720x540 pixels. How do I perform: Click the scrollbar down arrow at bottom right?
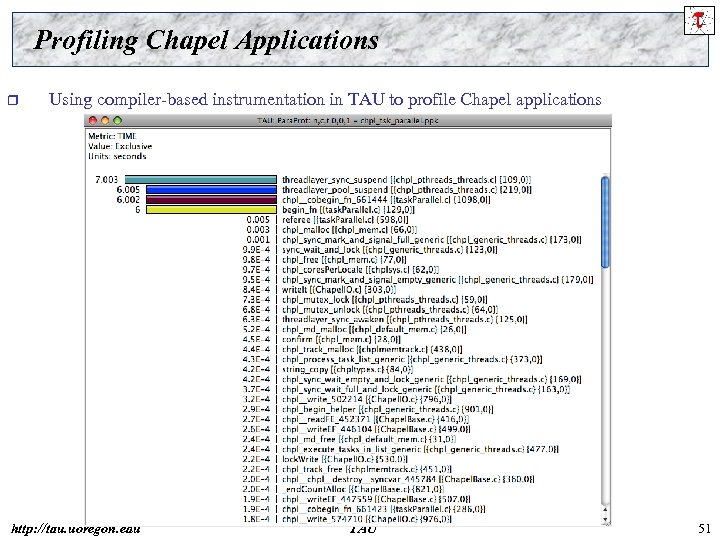point(605,519)
